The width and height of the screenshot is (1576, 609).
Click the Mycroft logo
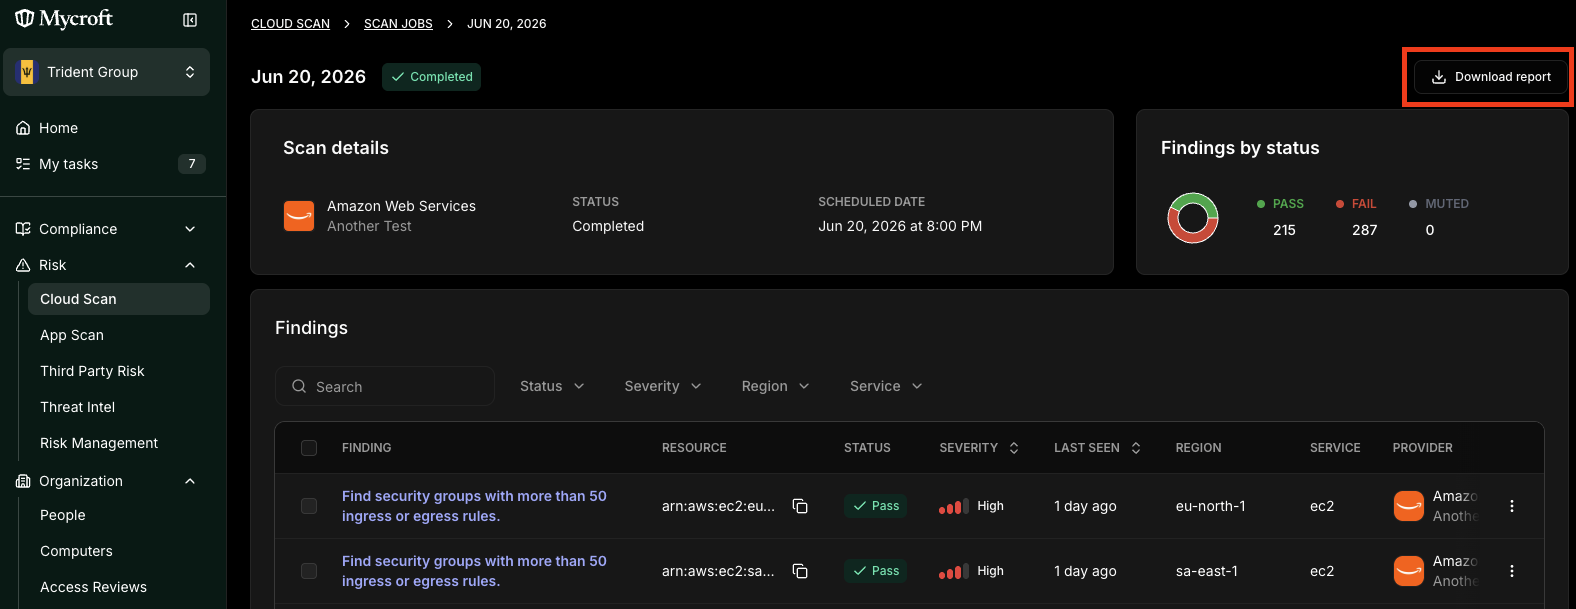click(x=64, y=19)
